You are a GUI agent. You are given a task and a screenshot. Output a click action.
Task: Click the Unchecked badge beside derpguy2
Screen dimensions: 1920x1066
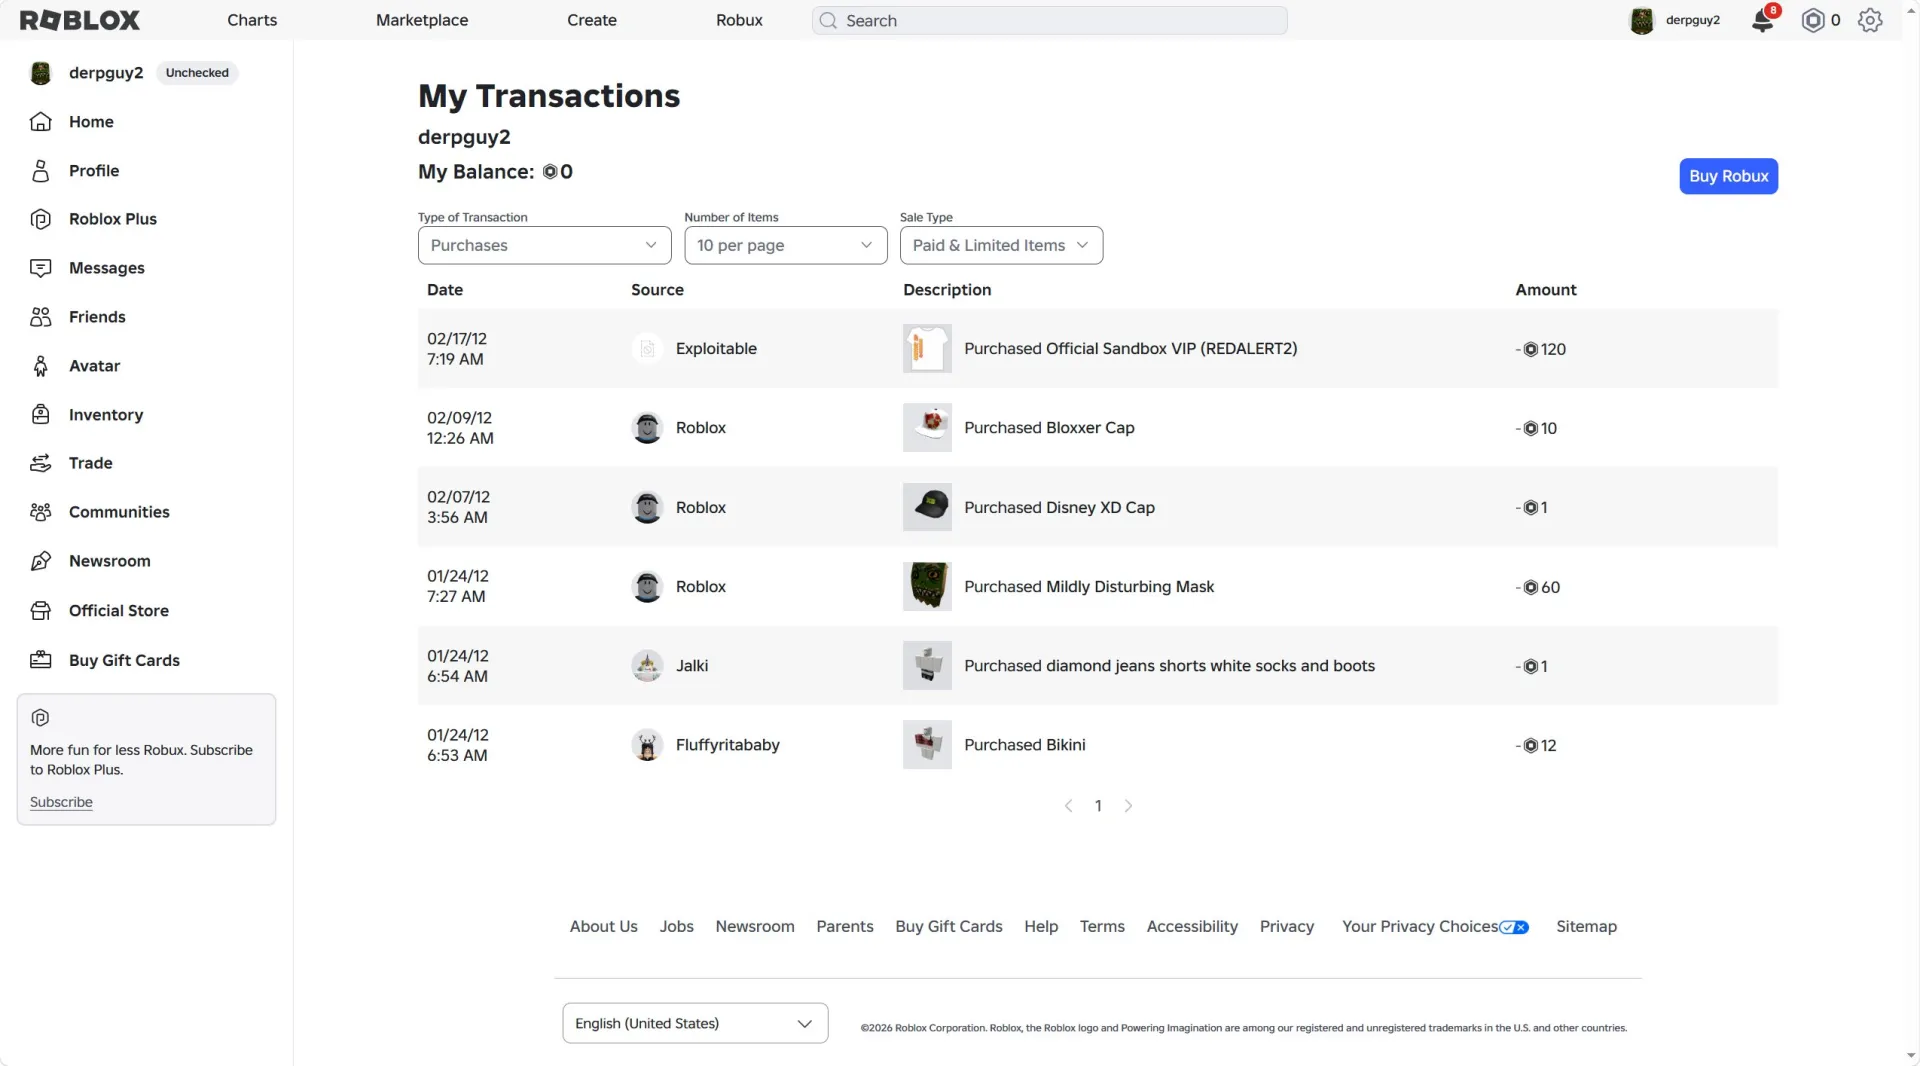(197, 73)
